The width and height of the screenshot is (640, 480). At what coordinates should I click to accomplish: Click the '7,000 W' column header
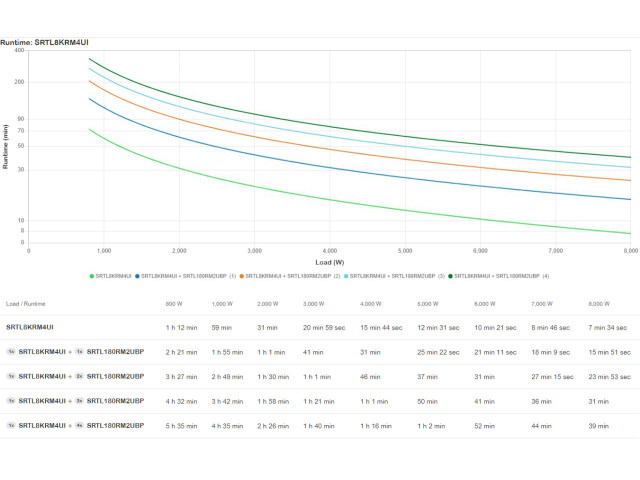tap(542, 304)
